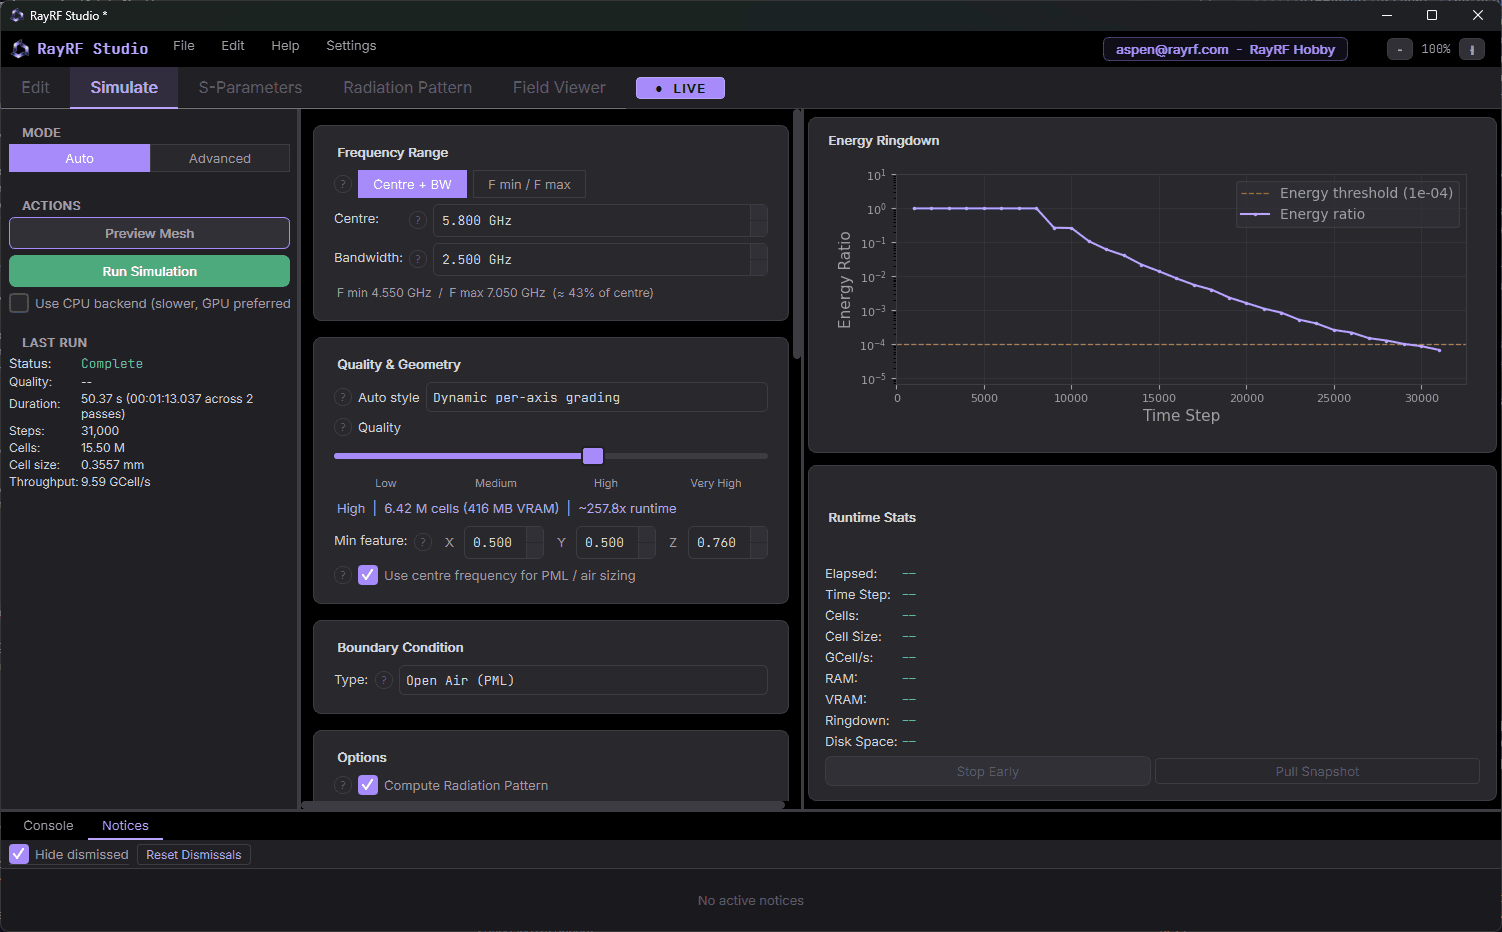Uncheck the Hide dismissed checkbox

pyautogui.click(x=19, y=854)
